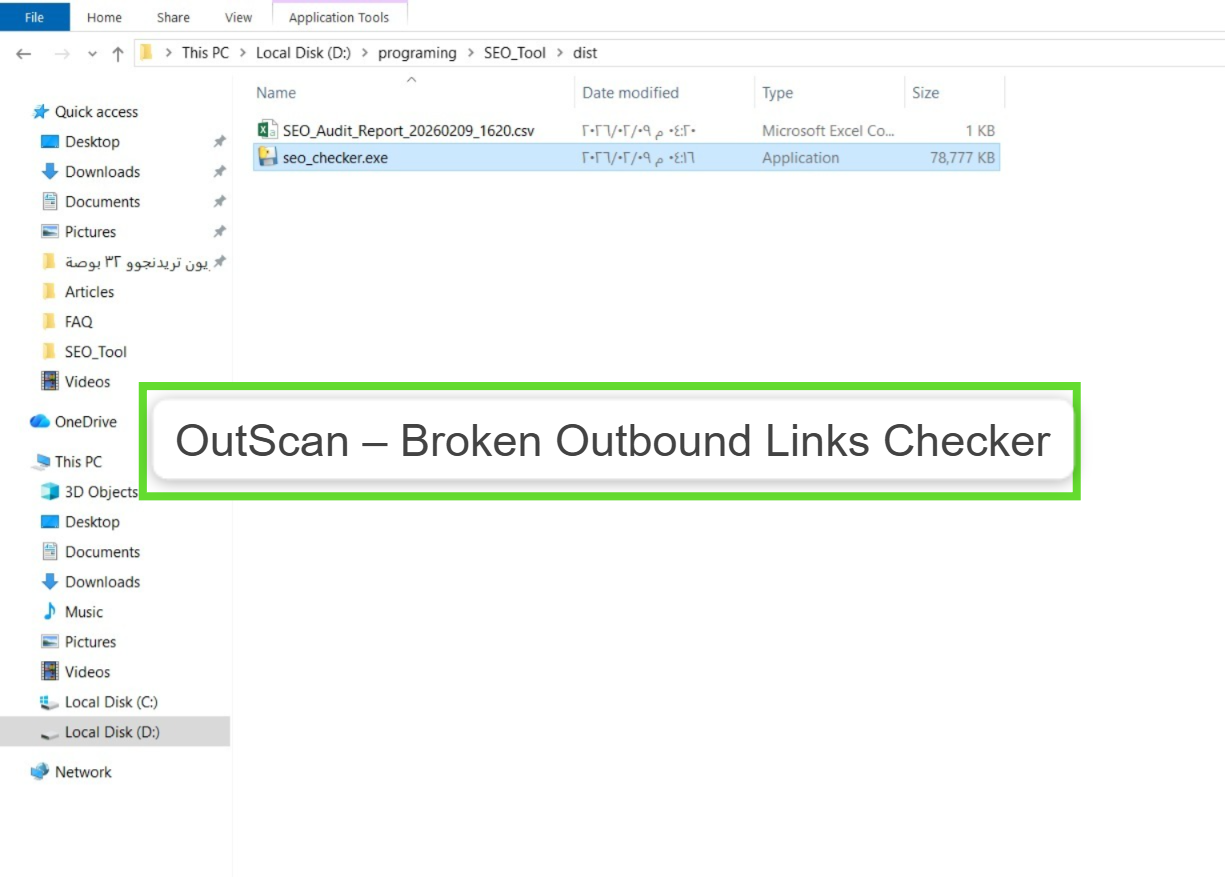The image size is (1225, 877).
Task: Launch the seo_checker.exe application
Action: click(330, 157)
